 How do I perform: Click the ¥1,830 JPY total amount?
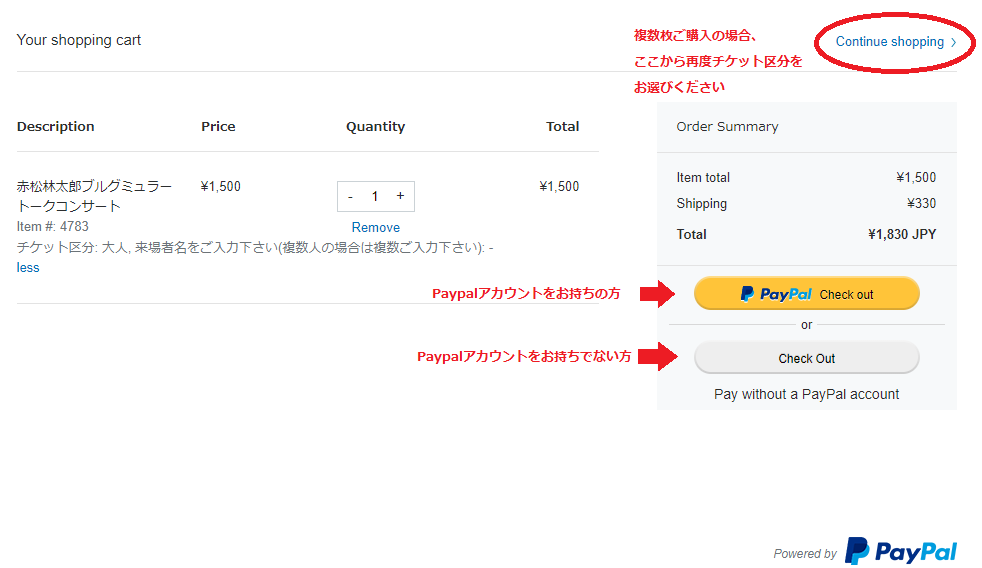click(x=902, y=234)
